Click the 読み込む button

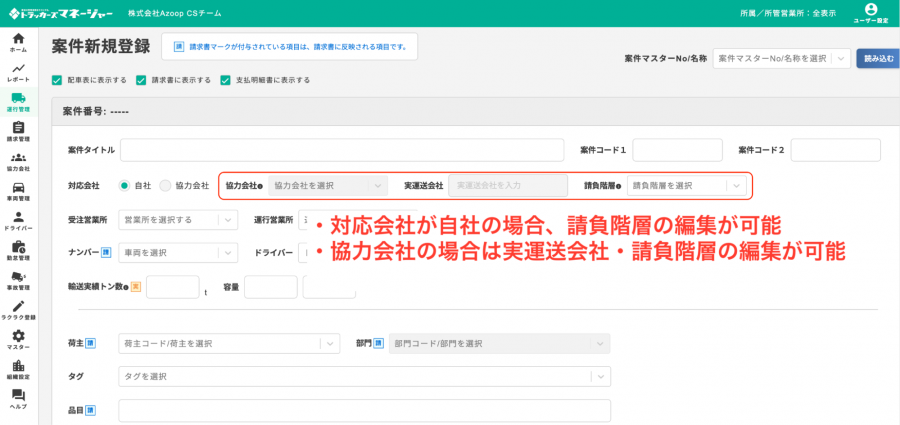[x=878, y=59]
